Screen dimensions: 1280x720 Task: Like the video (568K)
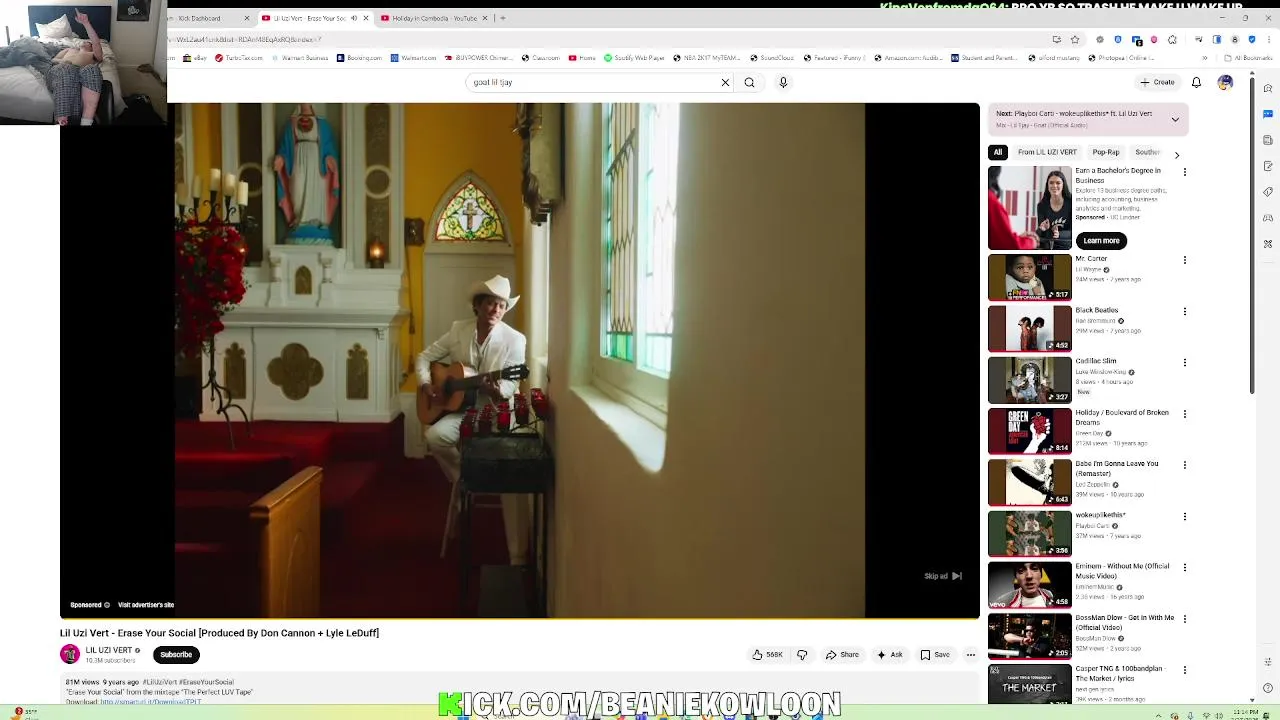coord(767,655)
